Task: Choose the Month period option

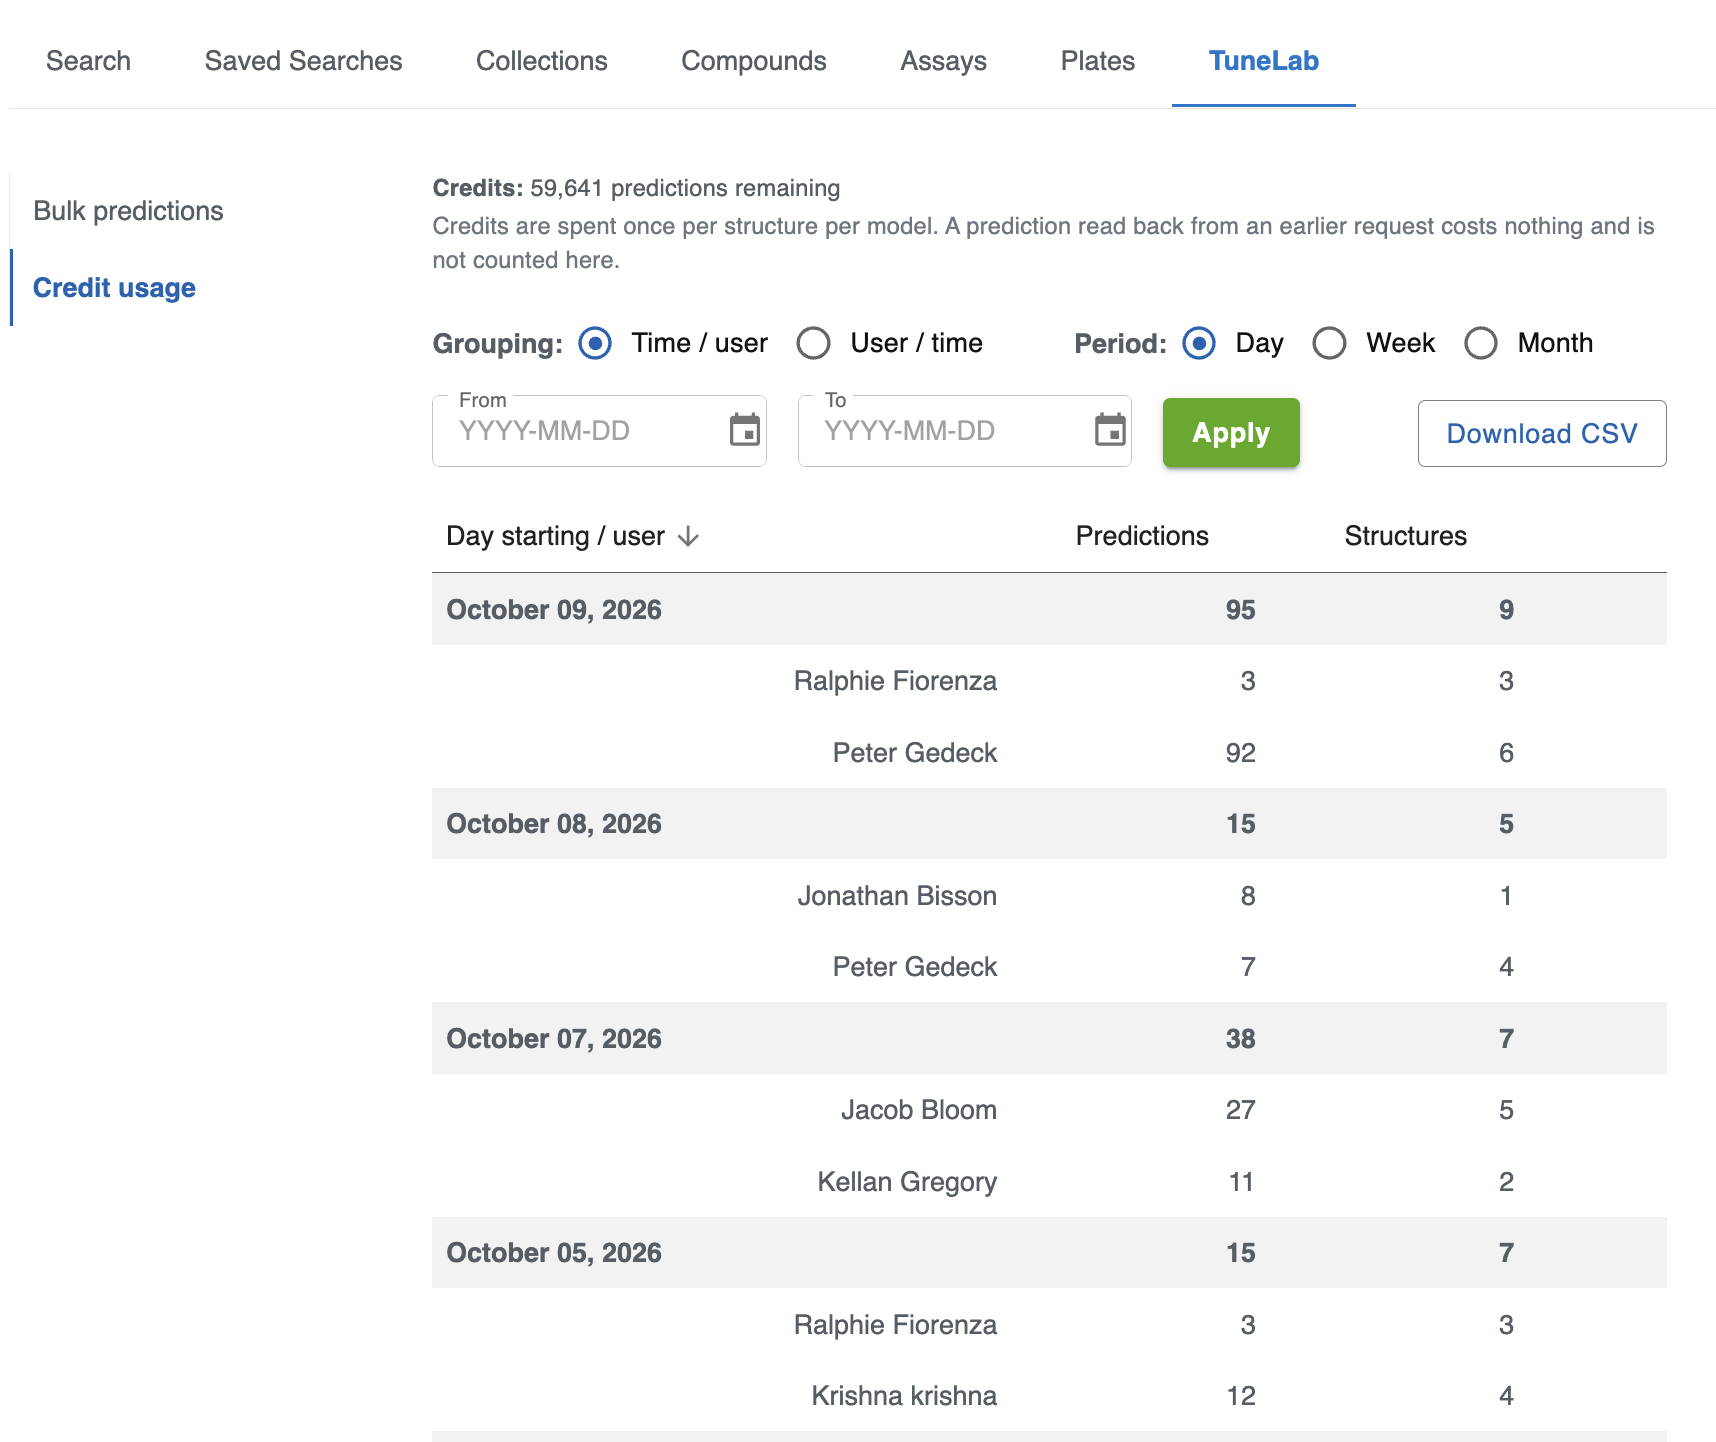Action: 1481,343
